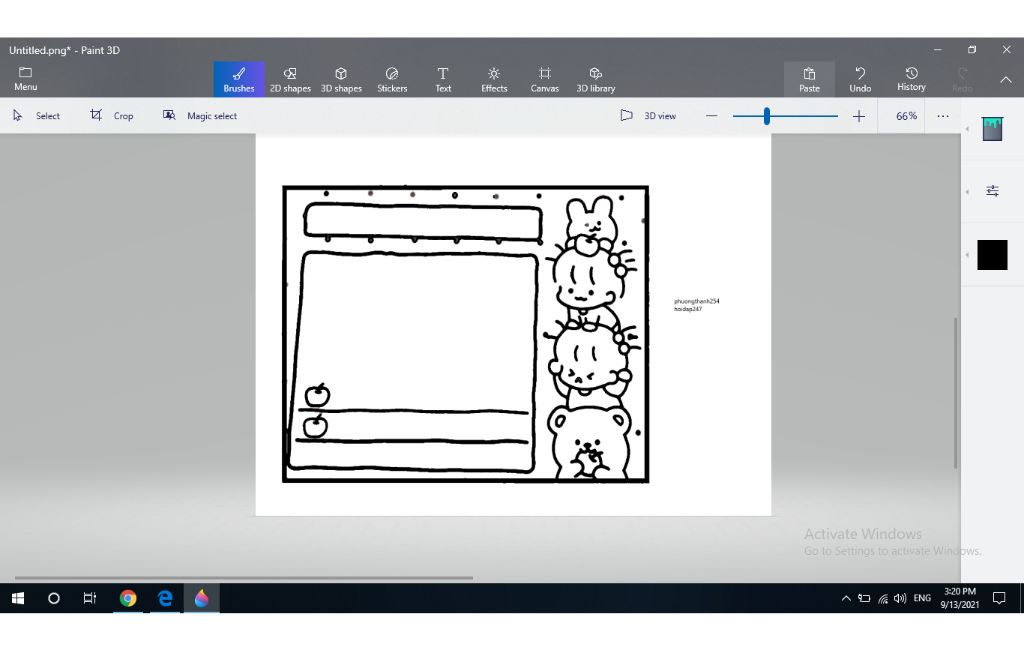The image size is (1024, 650).
Task: Click the 66% zoom value
Action: click(x=906, y=116)
